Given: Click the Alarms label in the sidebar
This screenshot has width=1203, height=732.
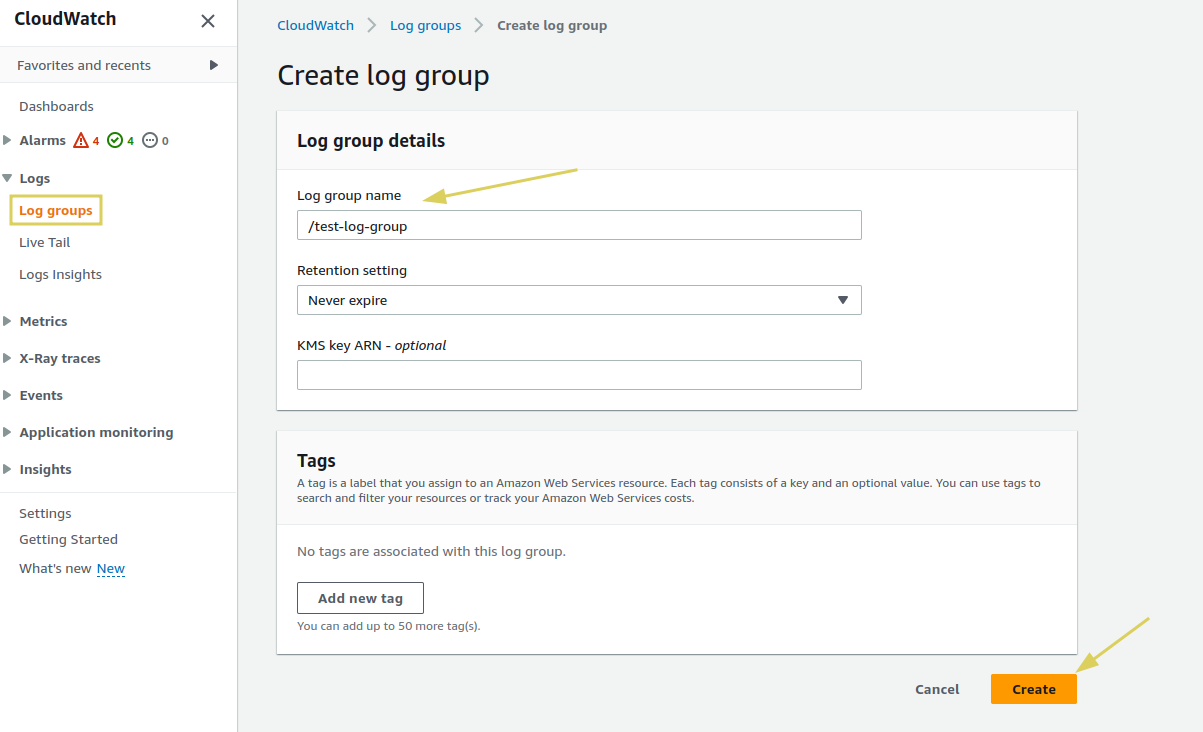Looking at the screenshot, I should coord(43,140).
